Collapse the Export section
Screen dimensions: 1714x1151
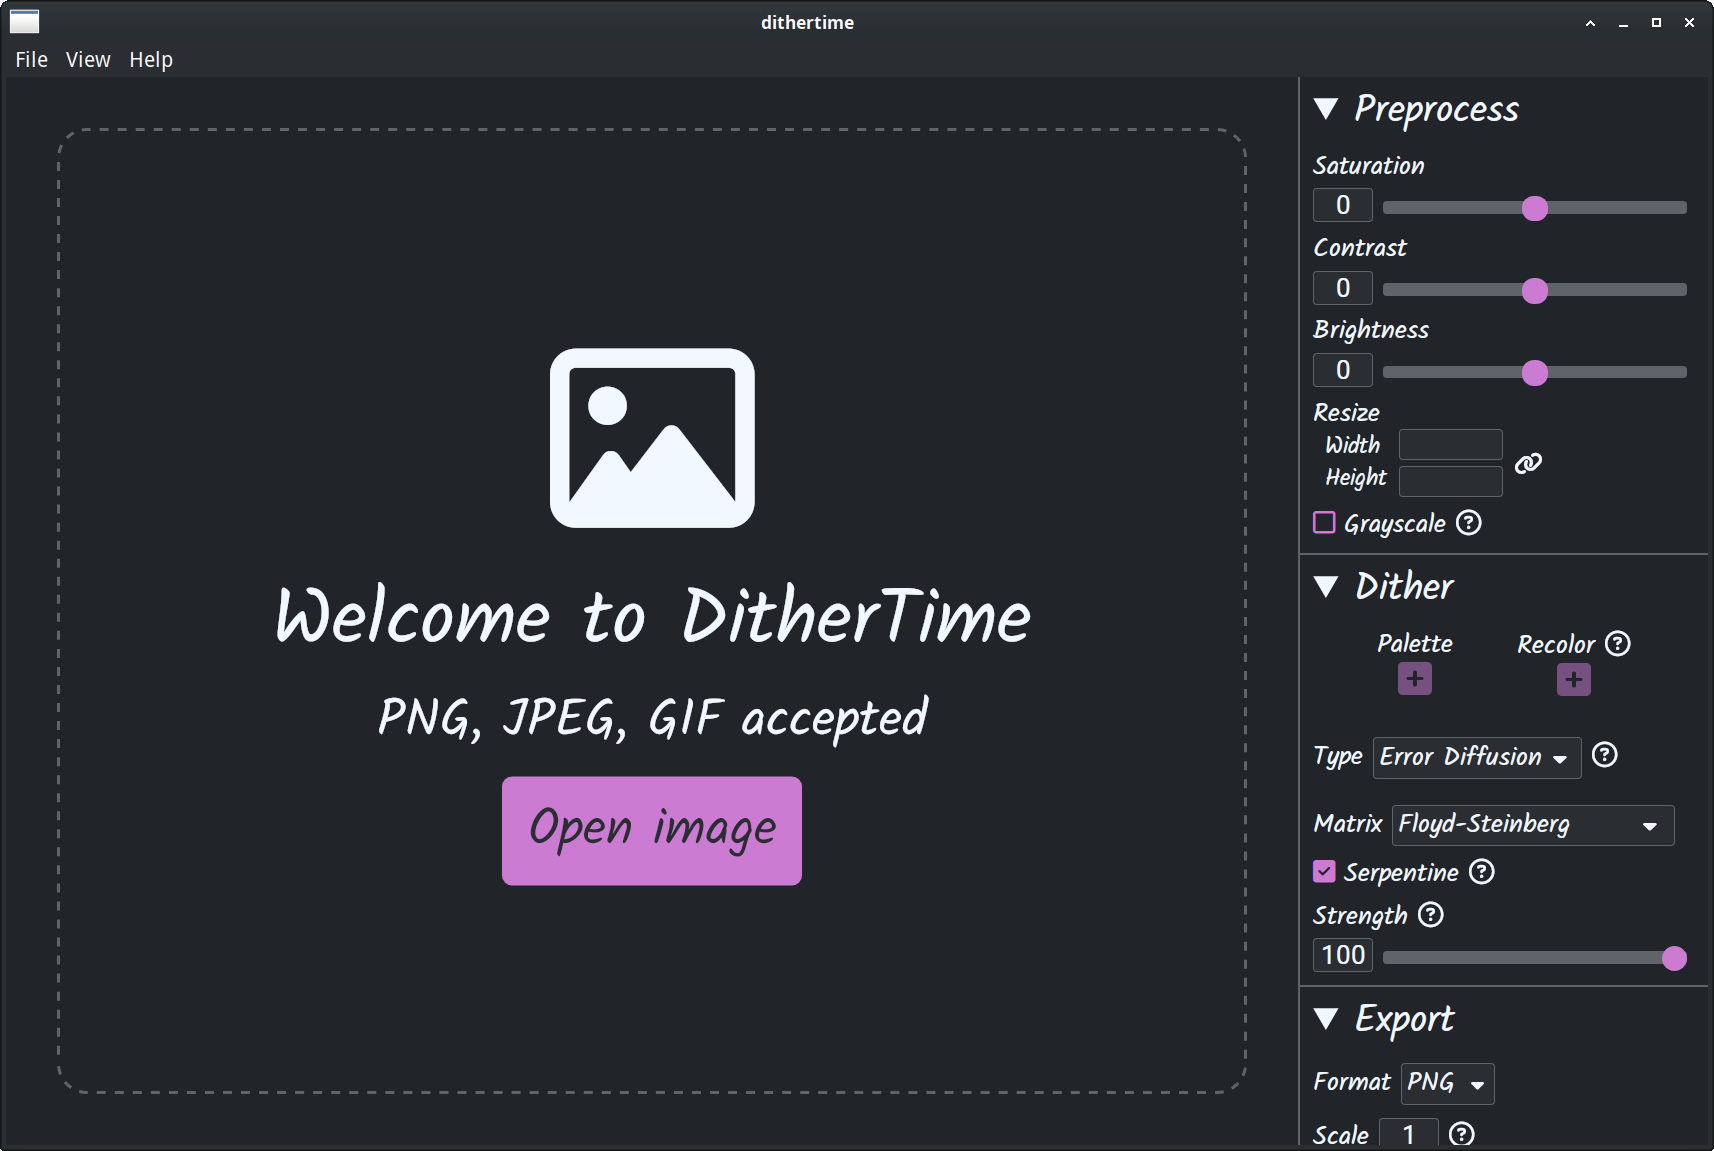click(x=1326, y=1019)
